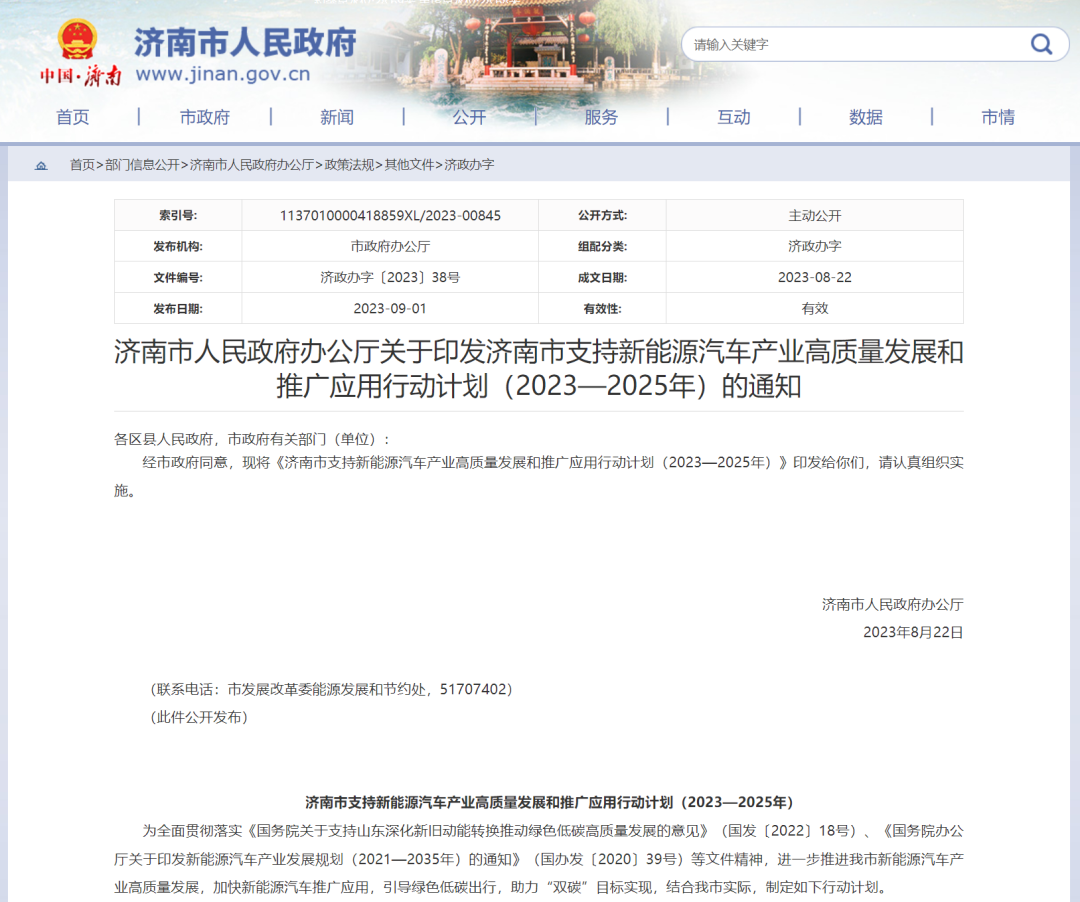Click the salutation line 各区县人民政府

pos(252,439)
